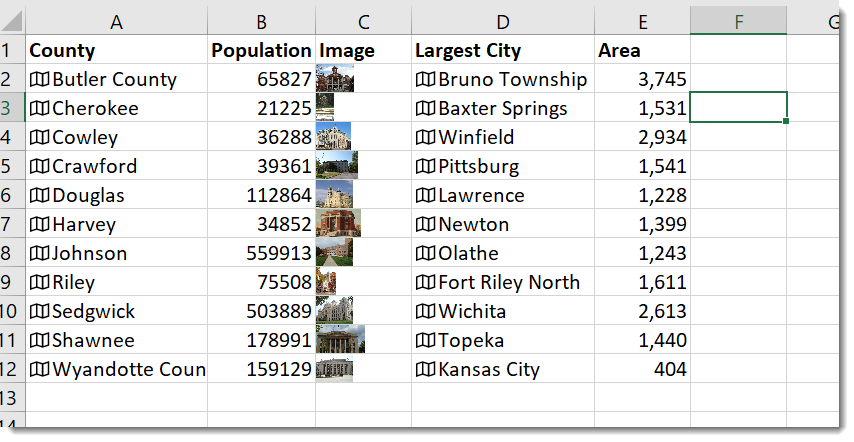Click the map icon beside Riley county
Image resolution: width=854 pixels, height=442 pixels.
(x=39, y=282)
